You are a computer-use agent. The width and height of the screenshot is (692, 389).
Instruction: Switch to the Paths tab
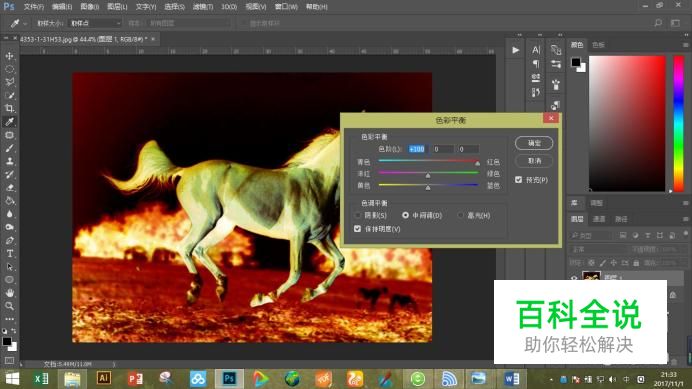point(621,219)
